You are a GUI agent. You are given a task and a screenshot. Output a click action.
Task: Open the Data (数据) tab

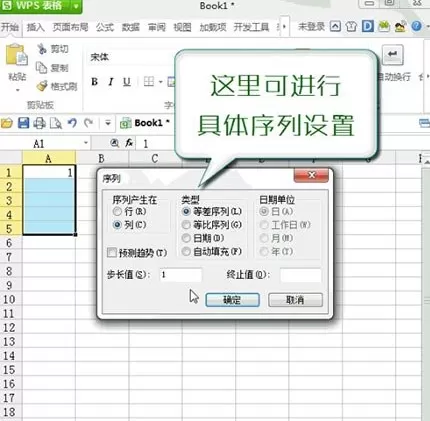131,27
